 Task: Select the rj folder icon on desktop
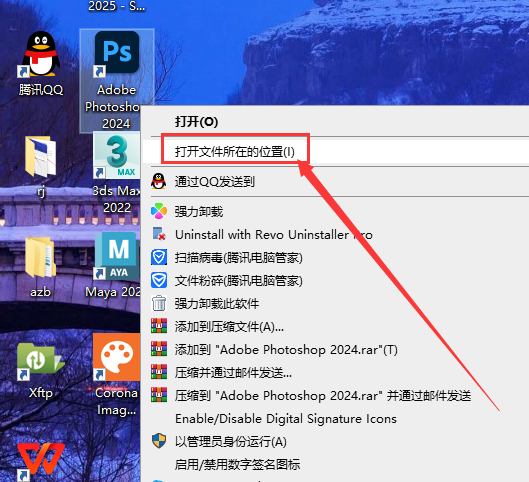[40, 157]
